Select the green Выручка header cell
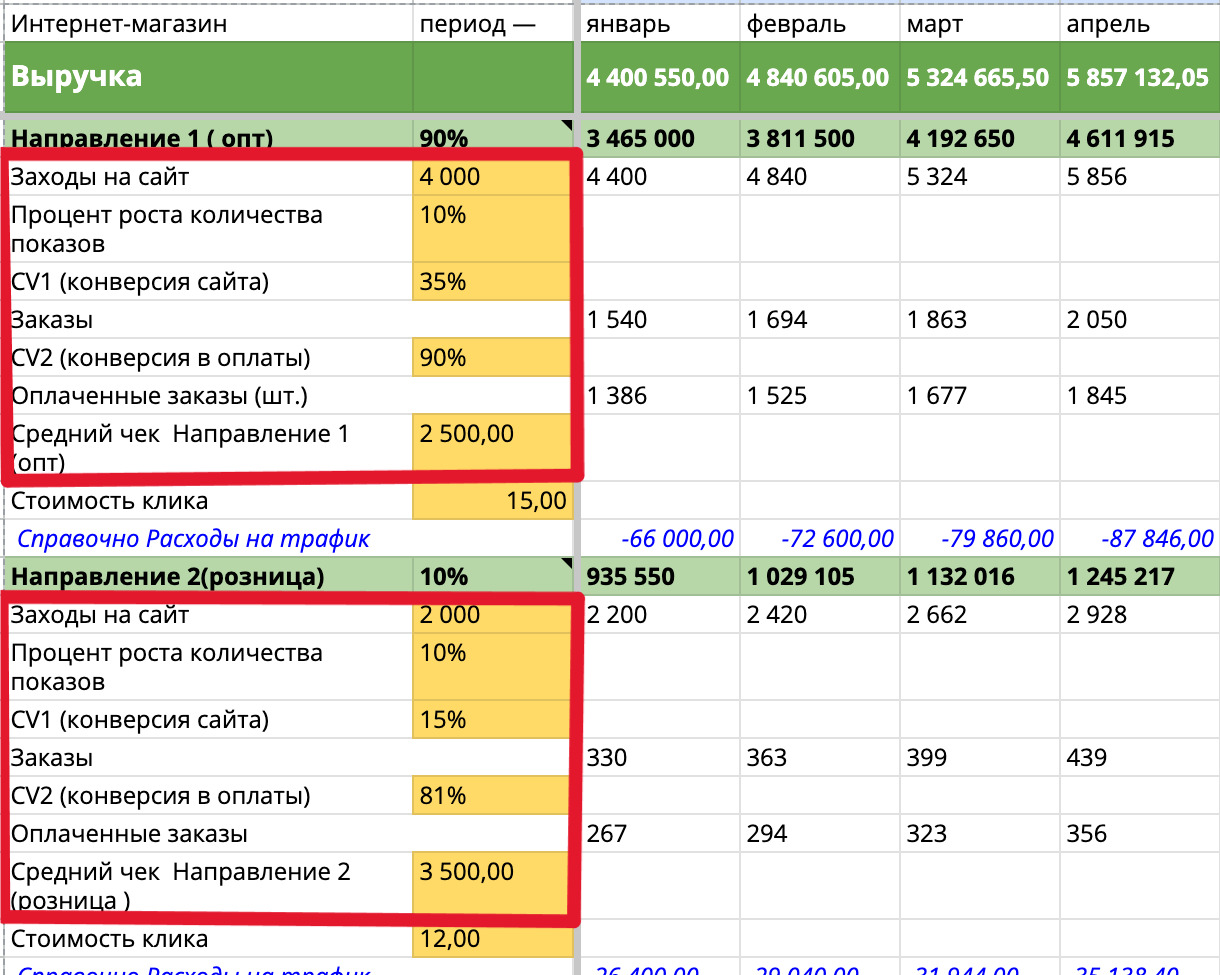1220x975 pixels. (208, 77)
